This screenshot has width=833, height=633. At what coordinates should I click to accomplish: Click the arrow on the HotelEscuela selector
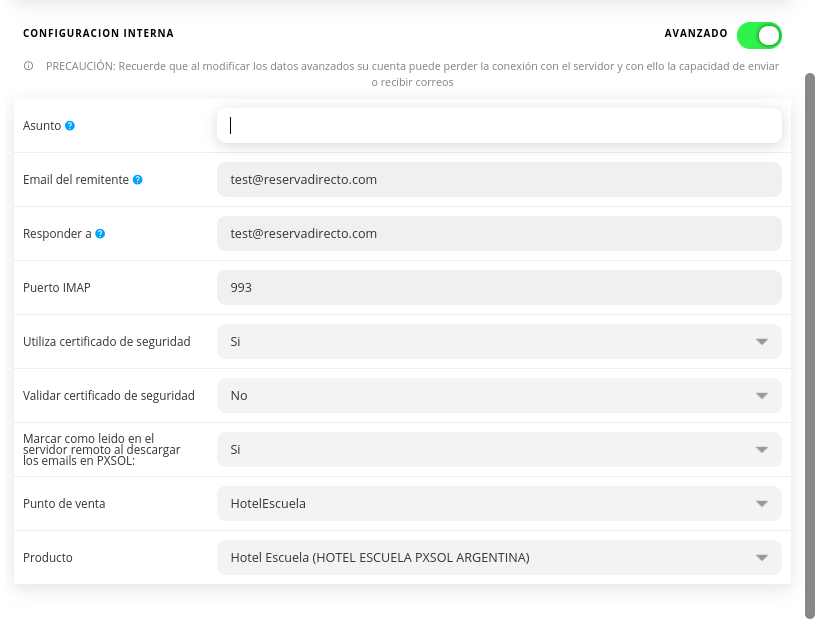tap(762, 504)
